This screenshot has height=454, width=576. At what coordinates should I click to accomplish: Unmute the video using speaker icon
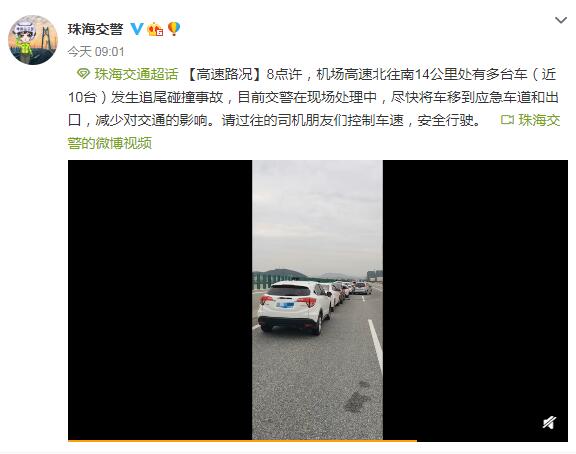550,423
